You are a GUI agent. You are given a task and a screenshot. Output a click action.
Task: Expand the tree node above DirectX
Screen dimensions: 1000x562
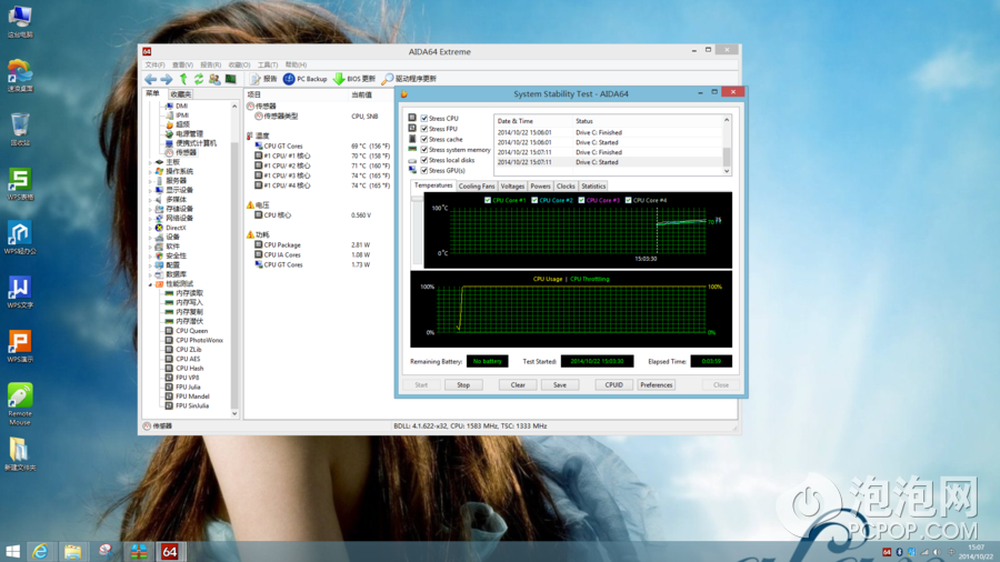coord(151,218)
